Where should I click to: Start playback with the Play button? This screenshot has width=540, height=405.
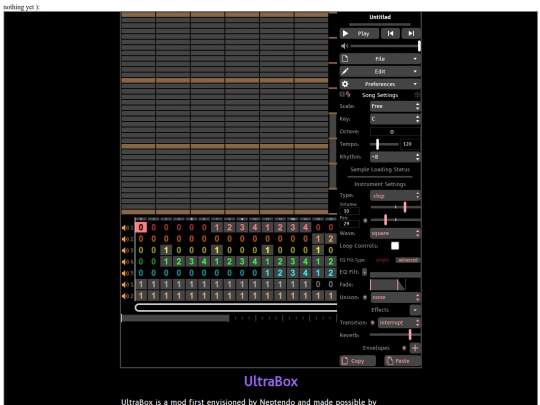(x=359, y=33)
